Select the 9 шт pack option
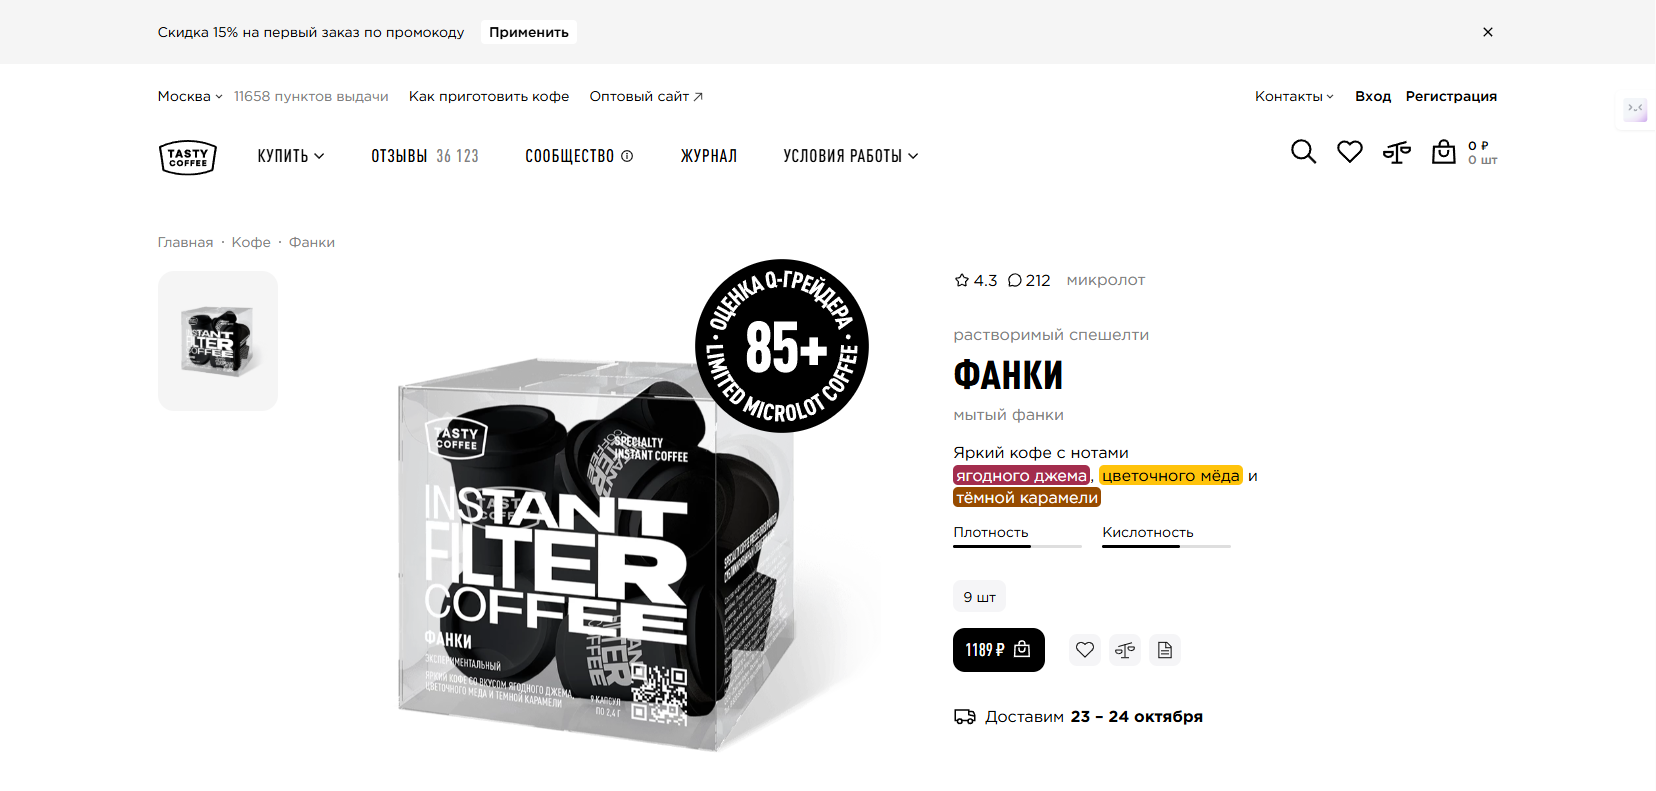The image size is (1656, 791). [x=979, y=597]
